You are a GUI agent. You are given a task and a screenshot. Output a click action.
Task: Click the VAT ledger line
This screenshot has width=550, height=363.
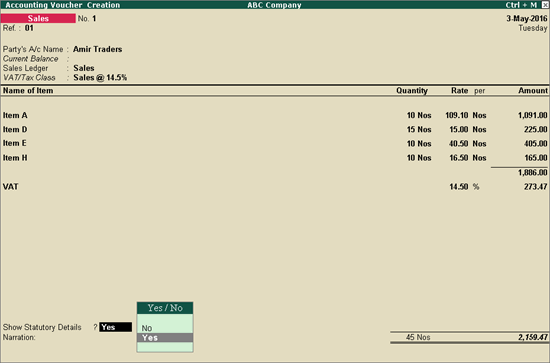click(275, 187)
